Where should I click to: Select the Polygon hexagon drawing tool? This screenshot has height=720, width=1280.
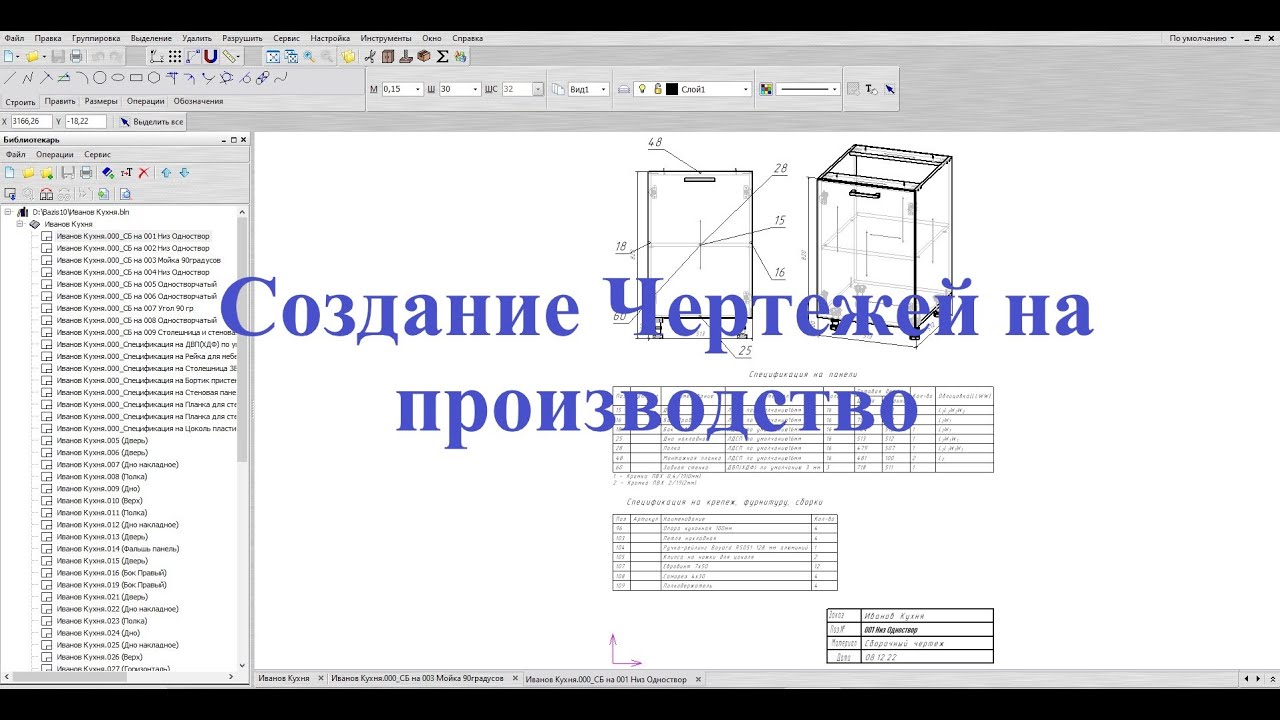tap(154, 78)
